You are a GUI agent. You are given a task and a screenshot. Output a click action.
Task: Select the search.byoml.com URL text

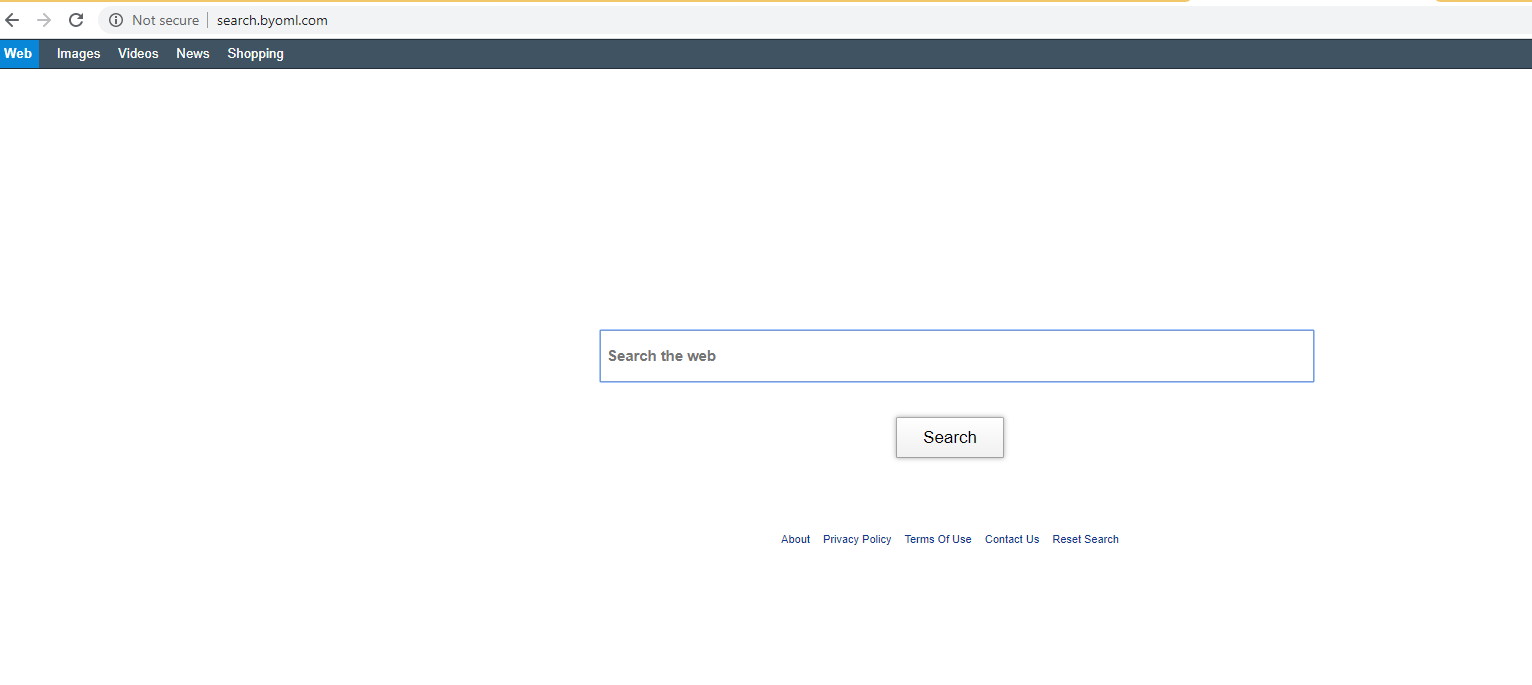point(272,20)
